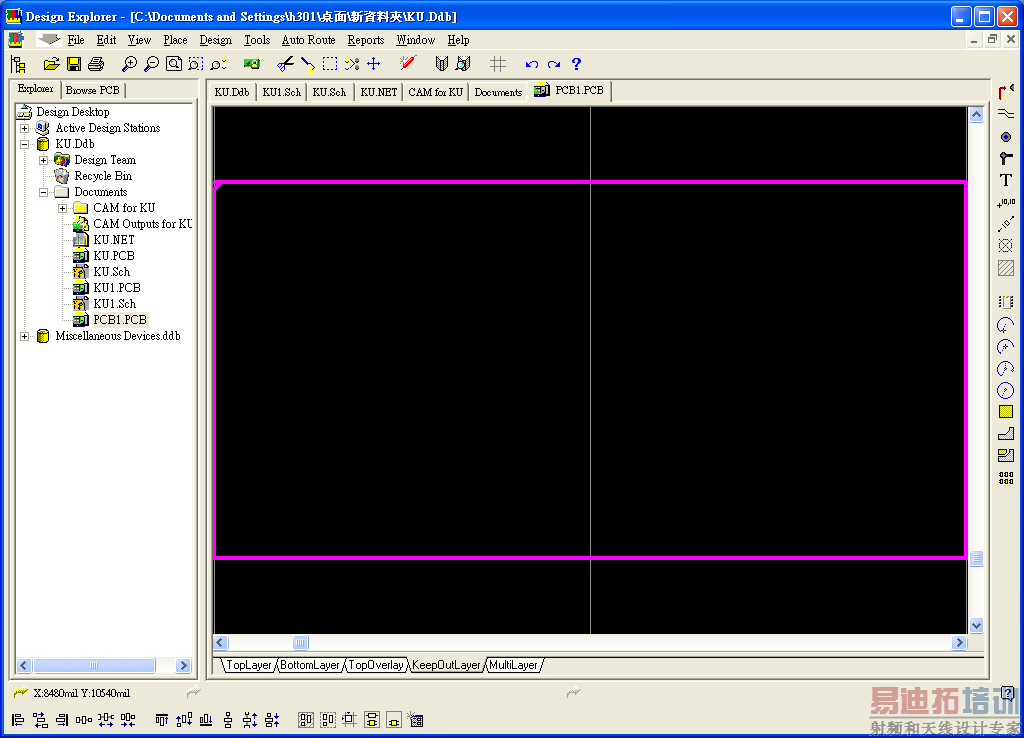The image size is (1024, 738).
Task: Expand the CAM for KU folder
Action: click(x=63, y=208)
